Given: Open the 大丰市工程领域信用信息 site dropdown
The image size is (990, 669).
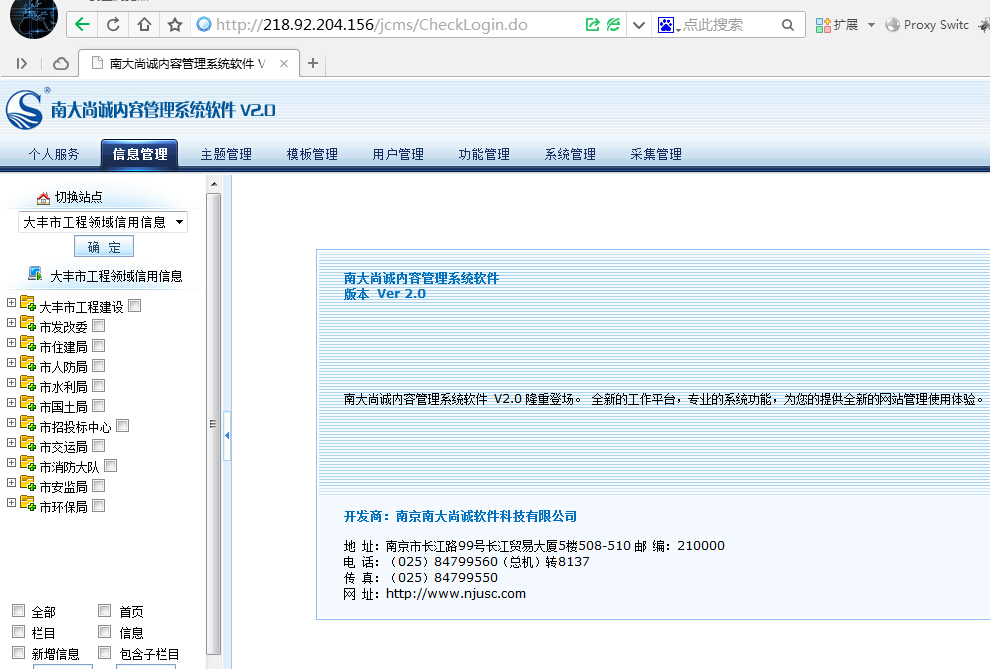Looking at the screenshot, I should (103, 222).
